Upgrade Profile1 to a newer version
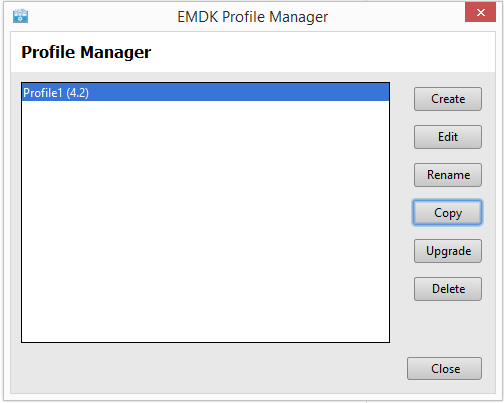This screenshot has width=504, height=403. click(448, 251)
